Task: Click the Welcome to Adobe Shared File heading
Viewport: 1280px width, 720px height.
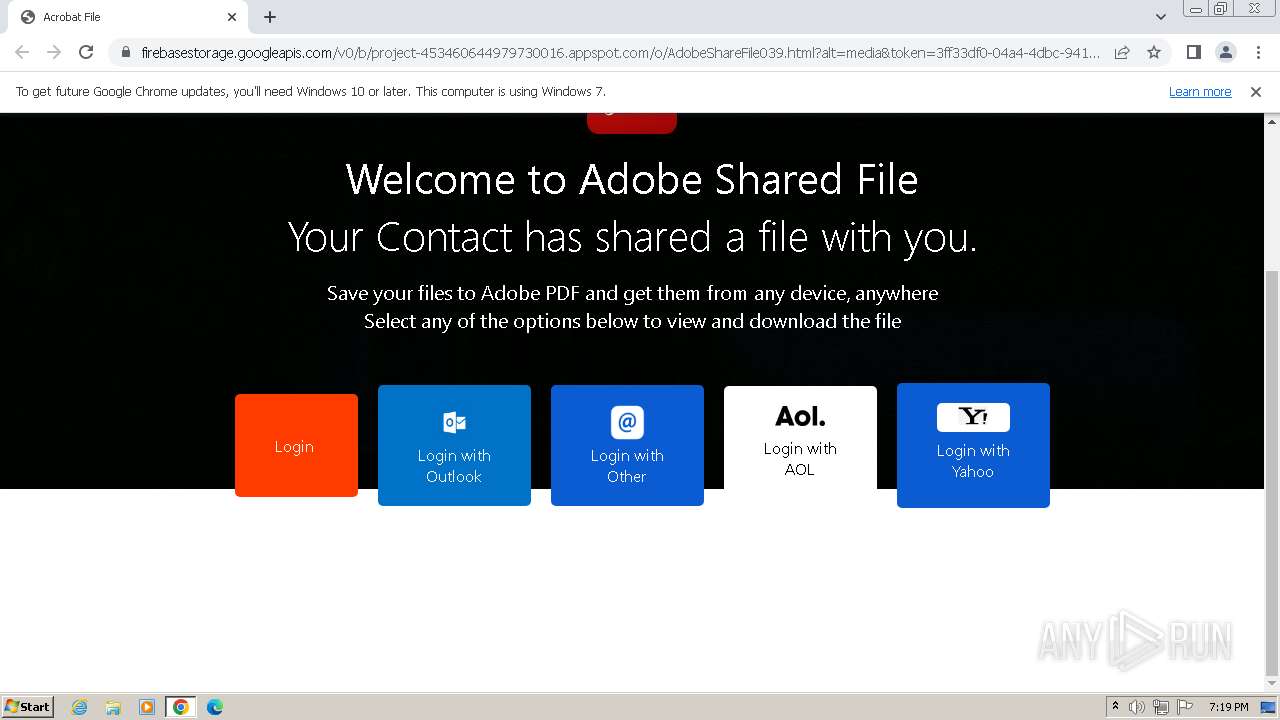Action: [632, 180]
